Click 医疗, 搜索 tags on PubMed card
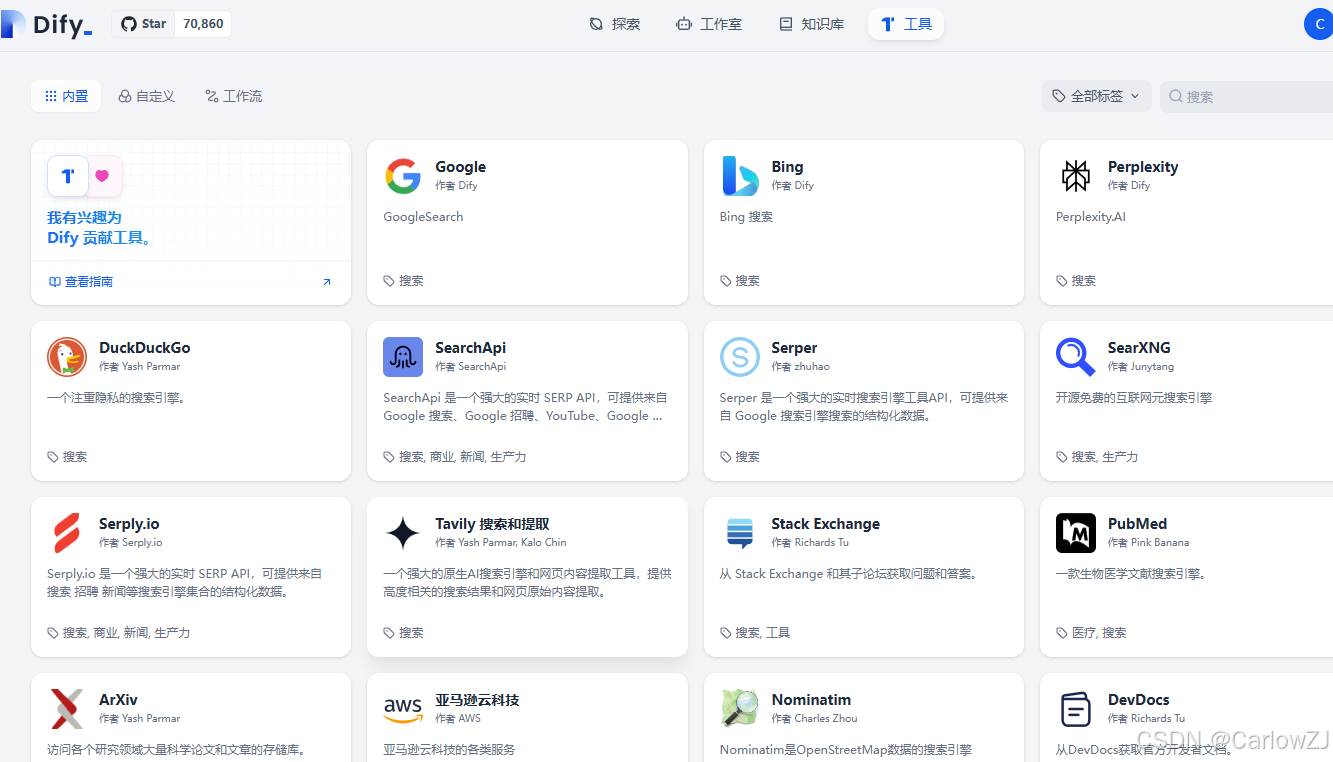Screen dimensions: 1333x762 coord(1099,633)
